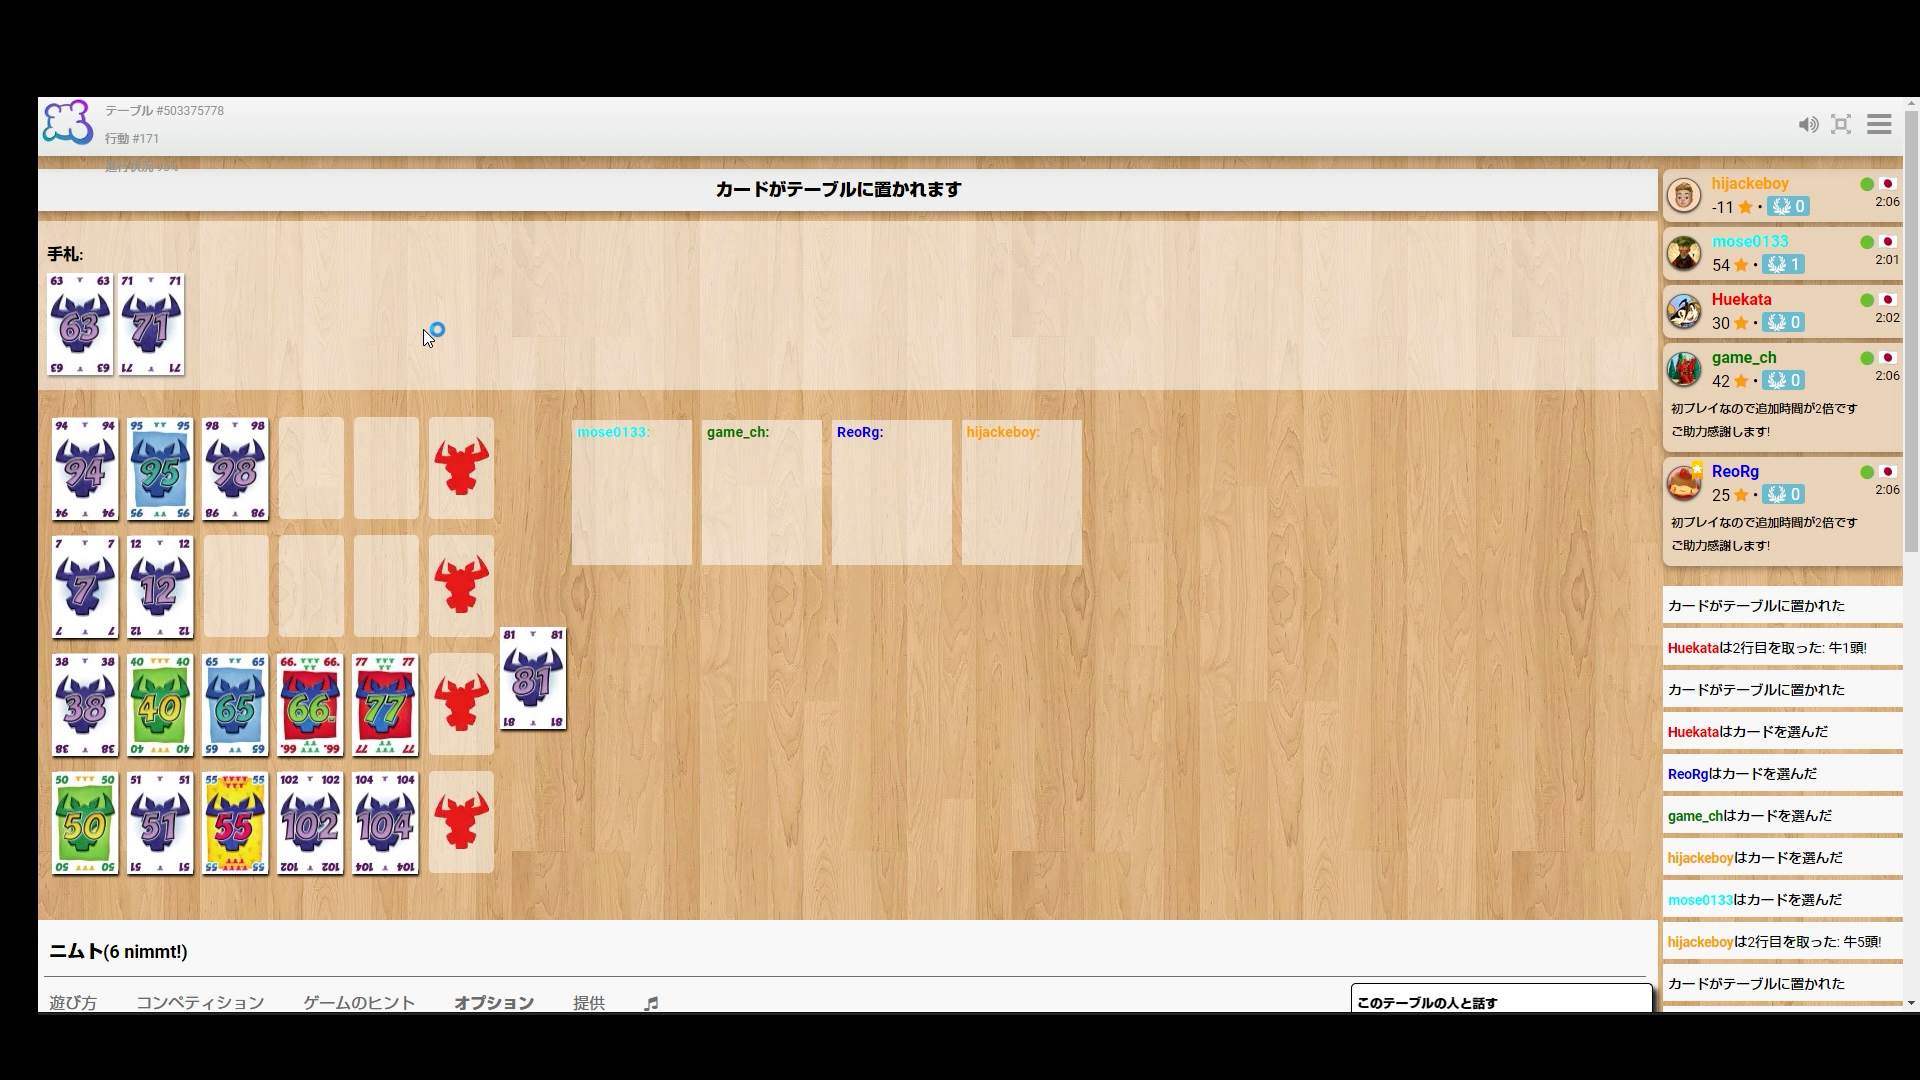Click red bull head of fourth row
This screenshot has width=1920, height=1080.
461,822
